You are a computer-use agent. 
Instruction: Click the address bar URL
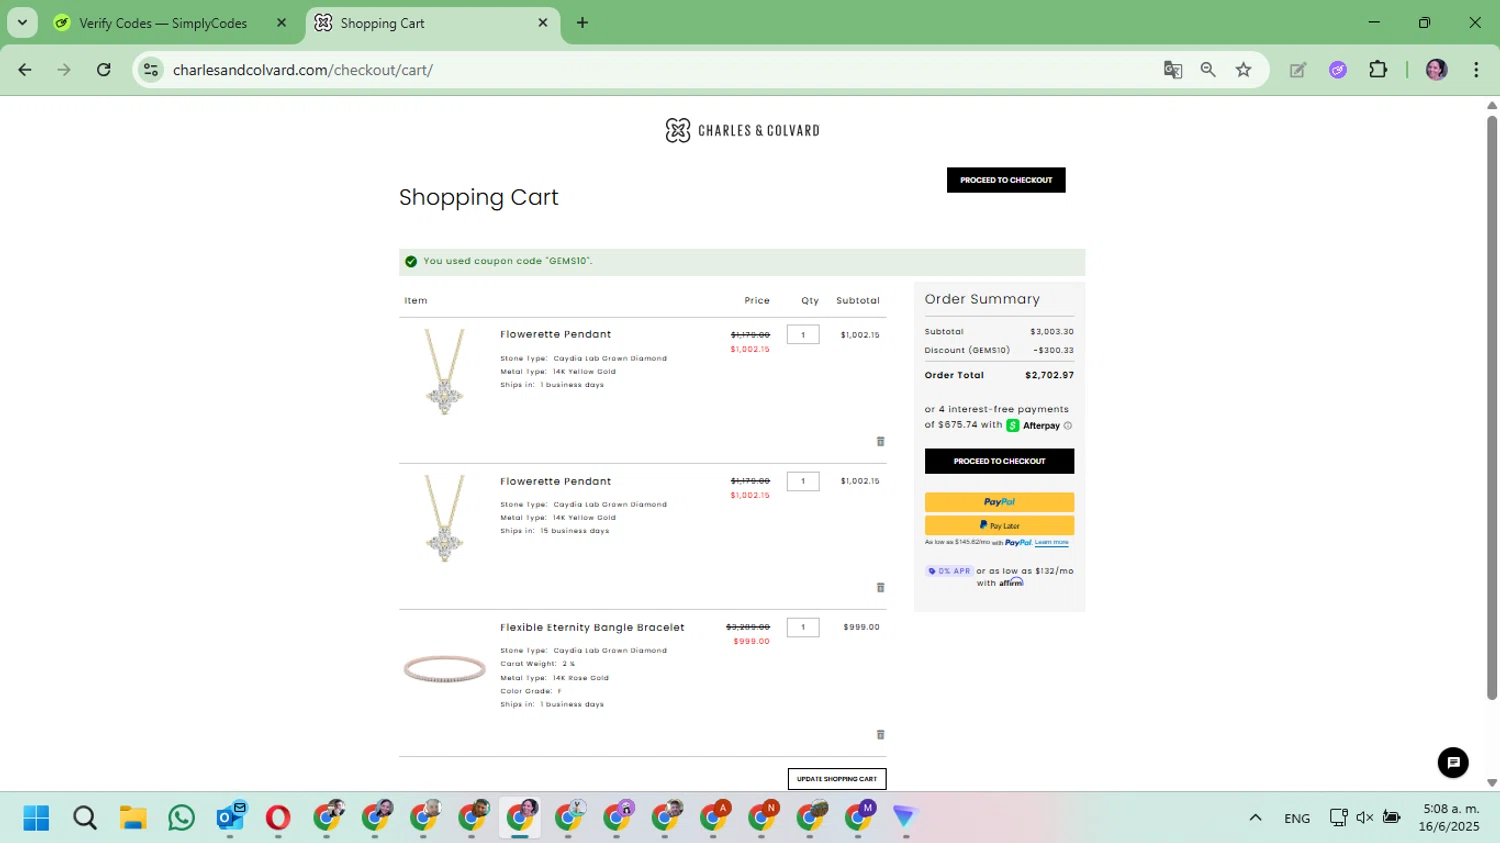click(x=303, y=70)
